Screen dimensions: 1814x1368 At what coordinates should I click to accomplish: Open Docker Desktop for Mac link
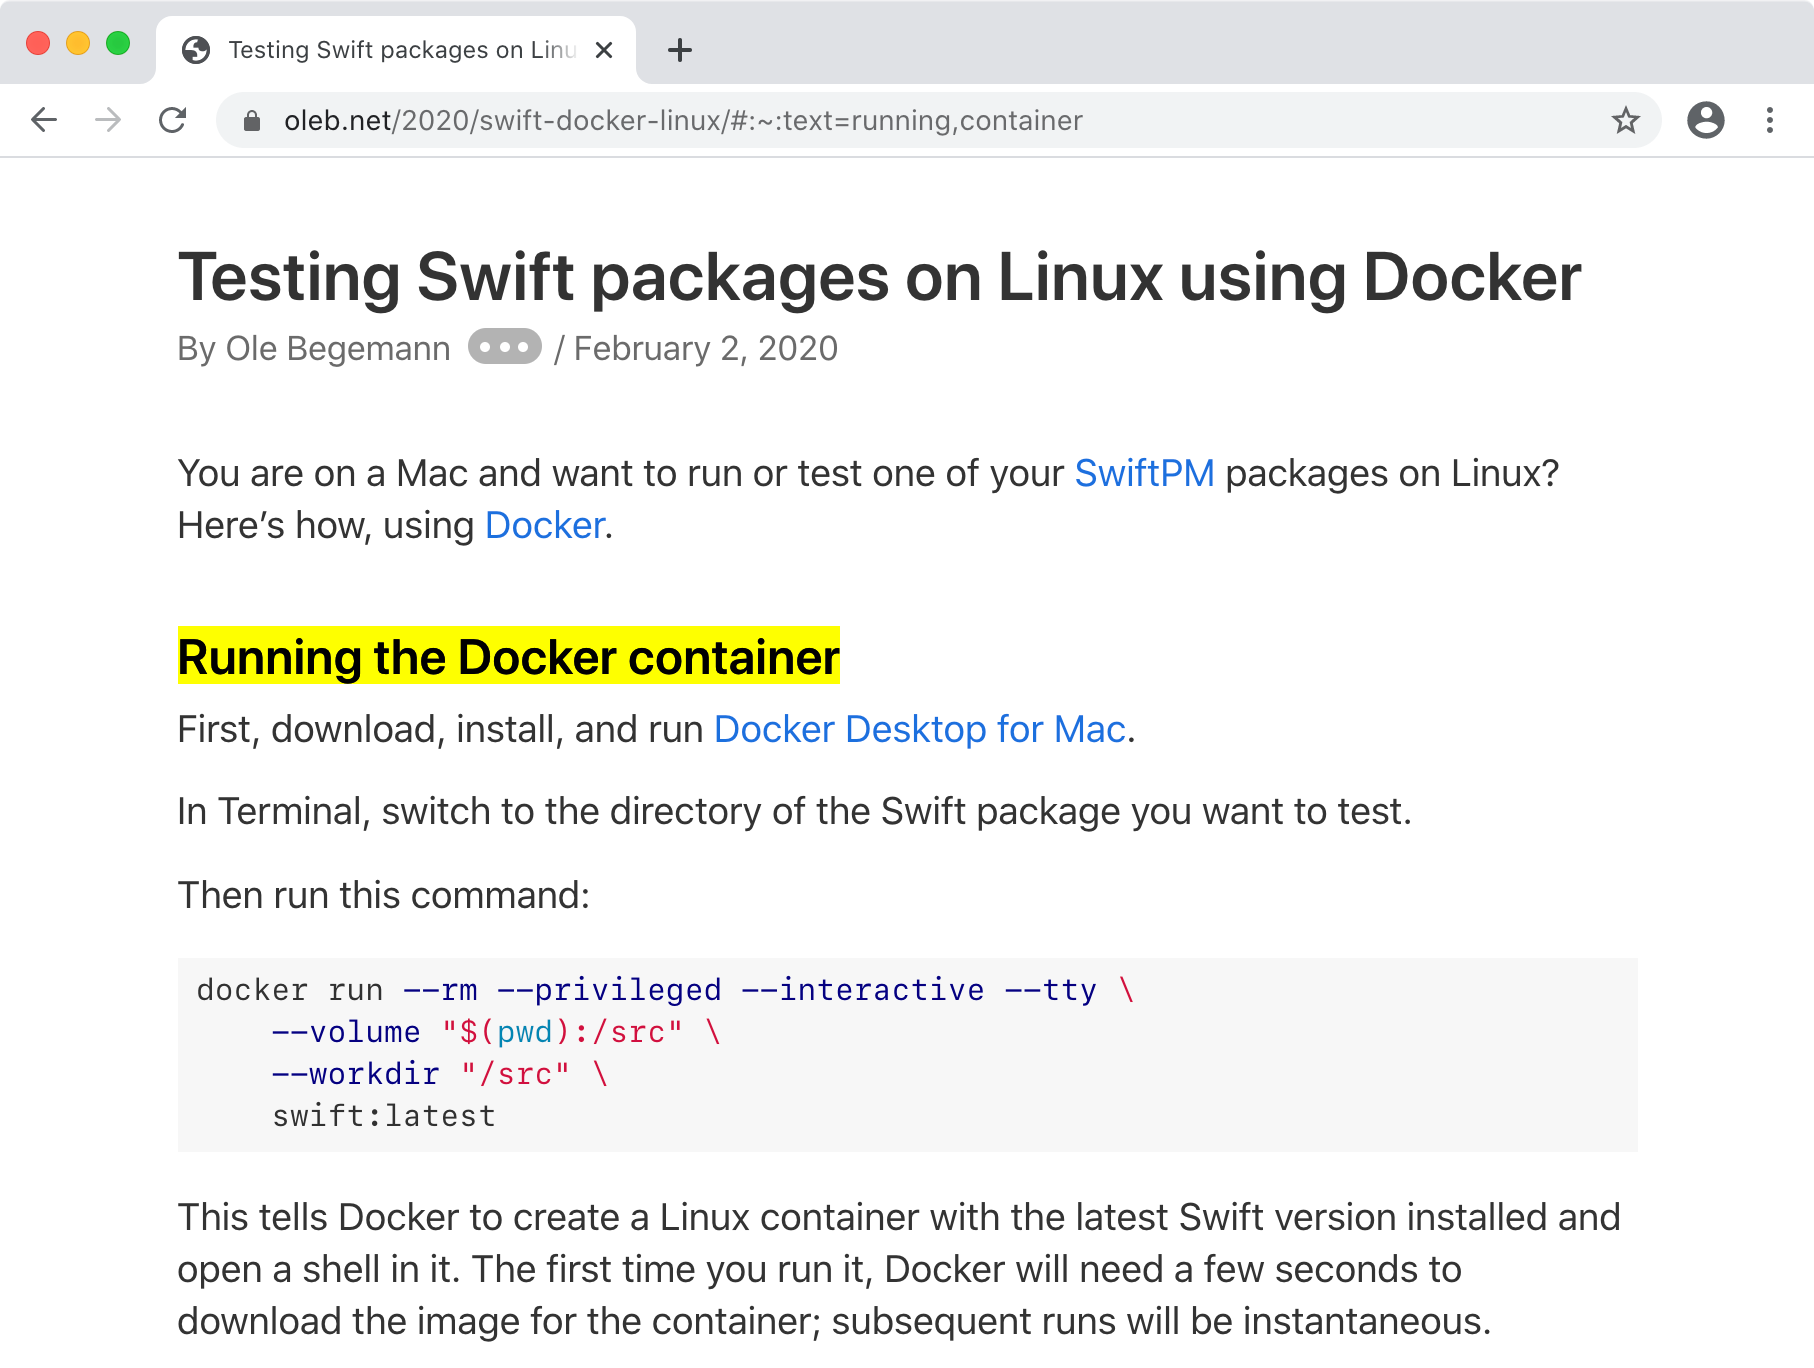coord(919,729)
